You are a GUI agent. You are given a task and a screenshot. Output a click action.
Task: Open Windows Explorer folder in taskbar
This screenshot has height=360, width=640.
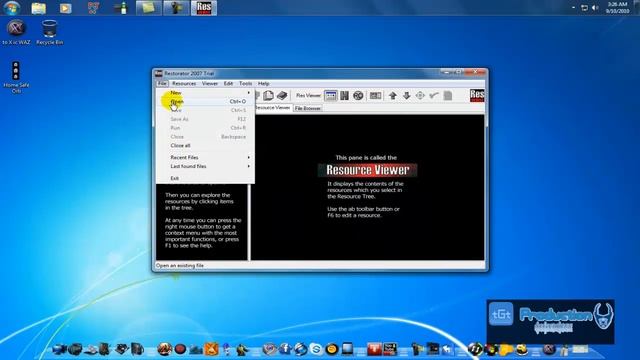(x=38, y=8)
